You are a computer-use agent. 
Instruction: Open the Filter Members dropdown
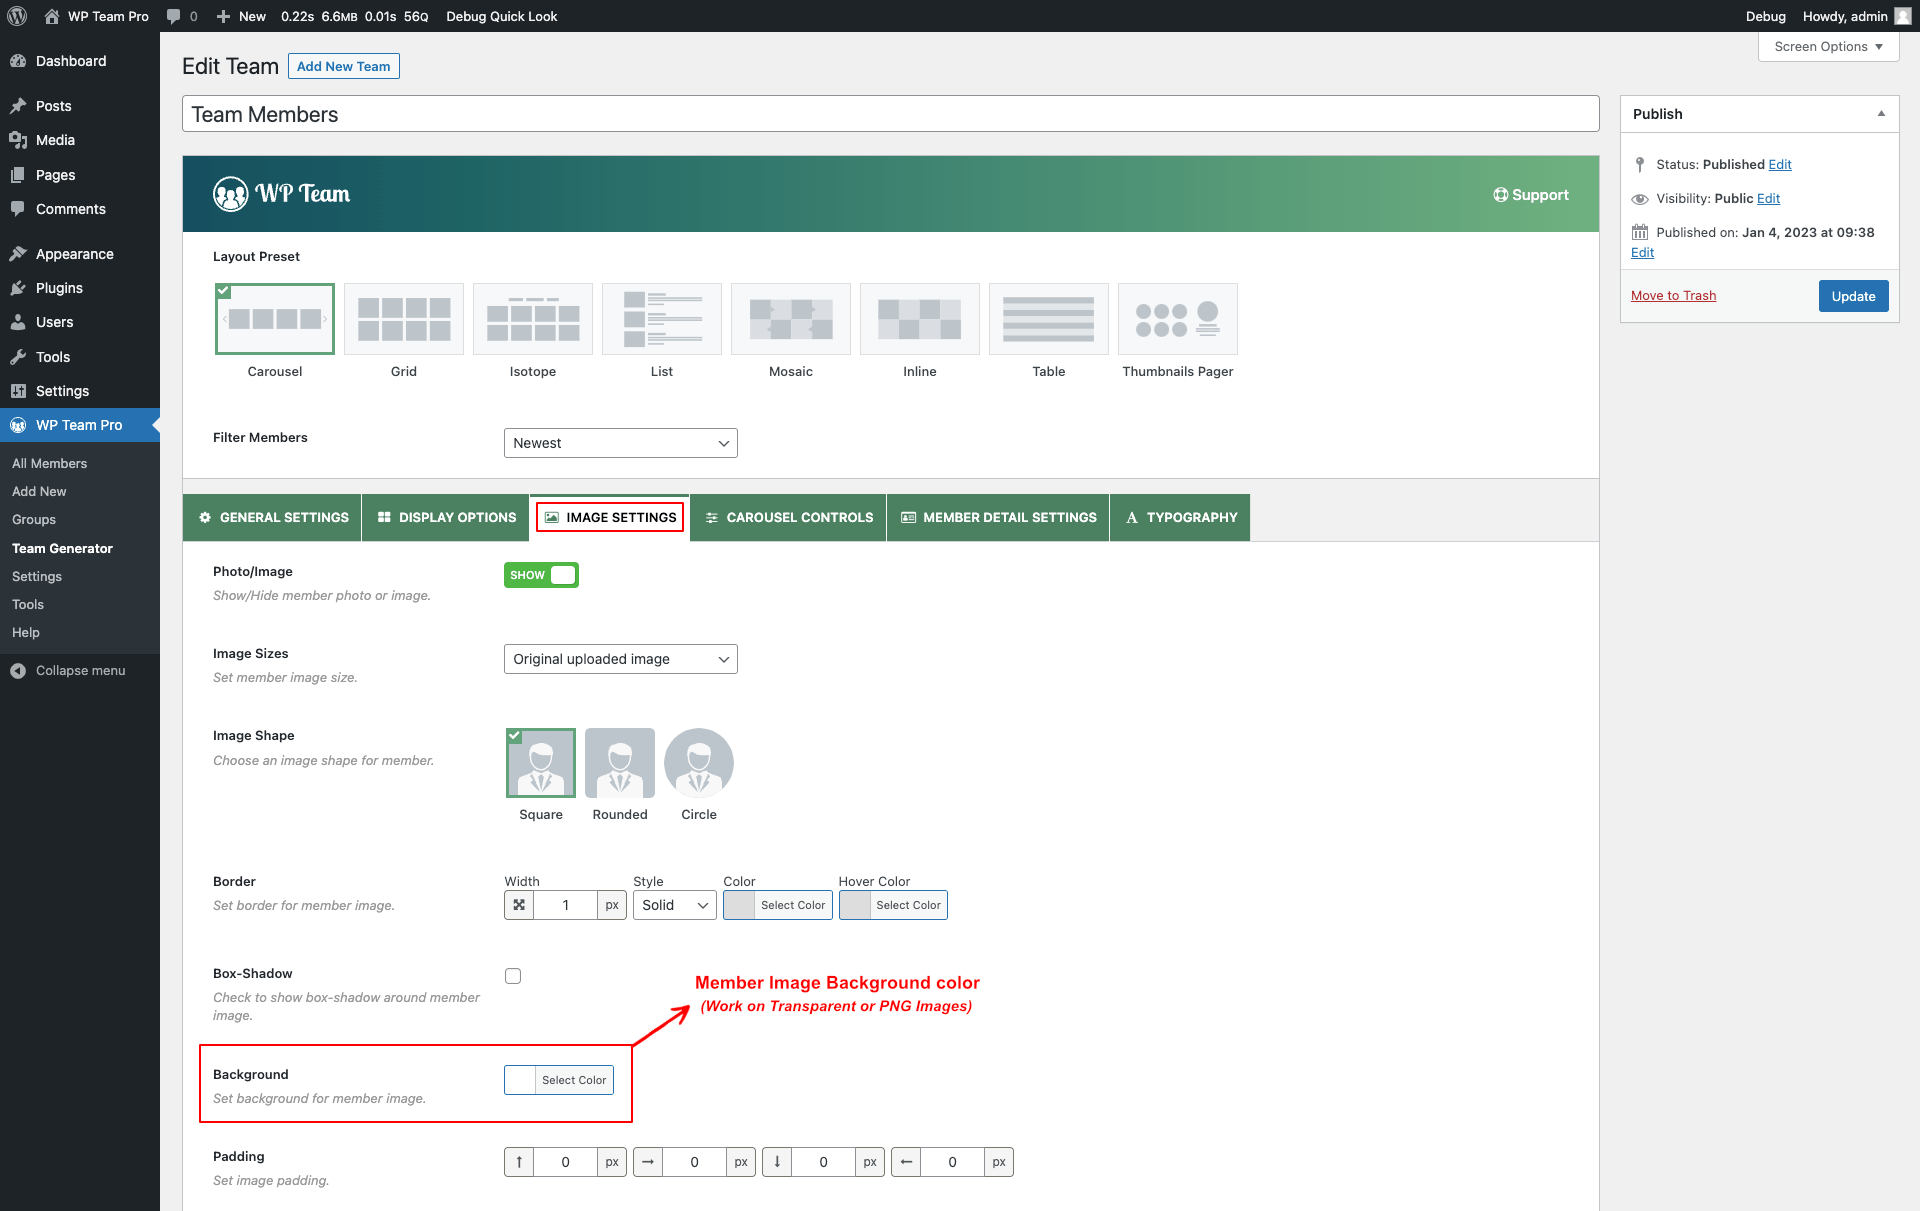pos(620,442)
